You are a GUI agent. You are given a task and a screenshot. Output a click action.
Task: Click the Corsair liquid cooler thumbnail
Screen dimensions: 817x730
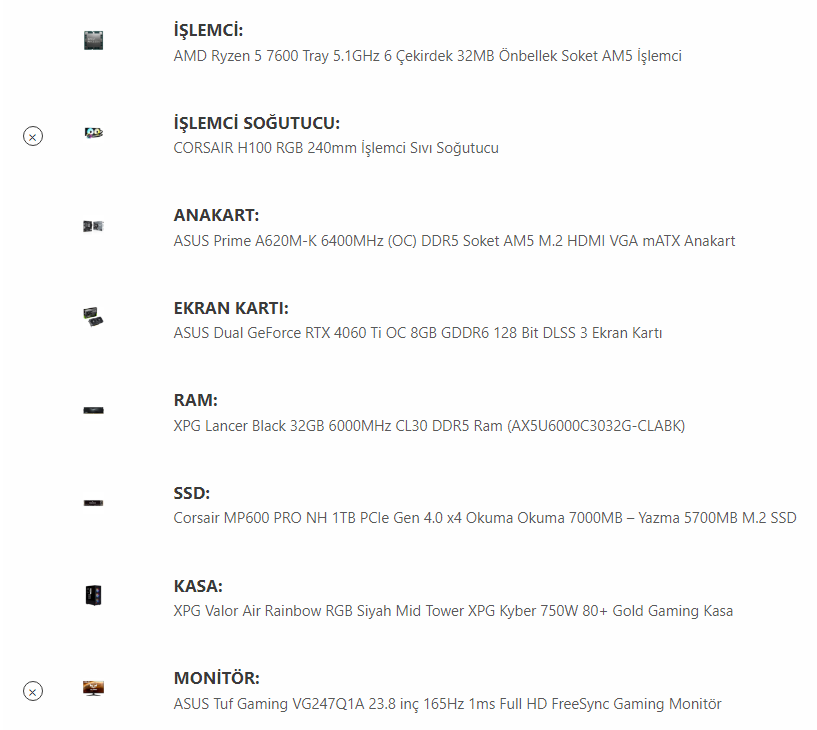coord(94,133)
